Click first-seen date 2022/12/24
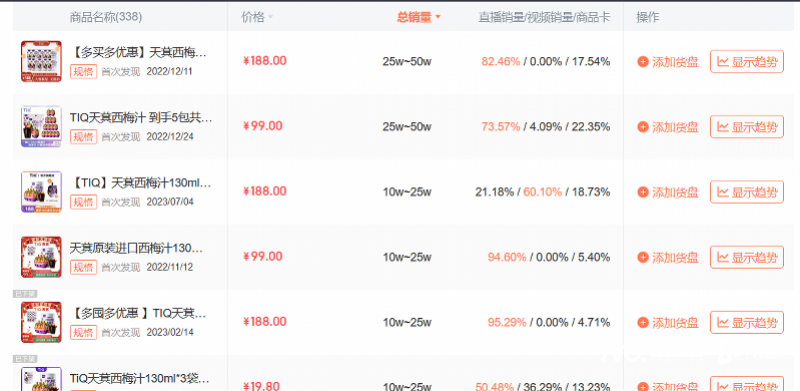The width and height of the screenshot is (800, 391). coord(170,137)
